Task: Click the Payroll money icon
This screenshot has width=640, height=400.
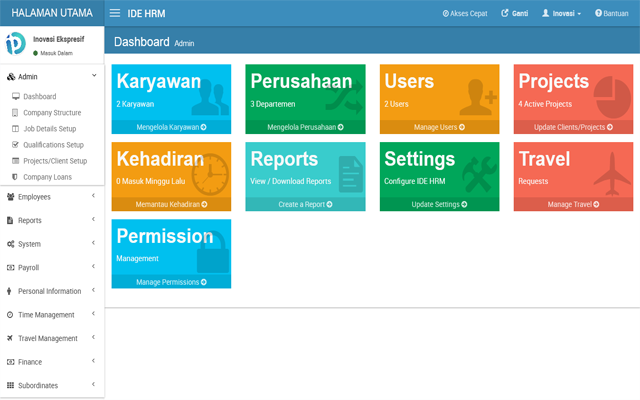Action: click(11, 268)
